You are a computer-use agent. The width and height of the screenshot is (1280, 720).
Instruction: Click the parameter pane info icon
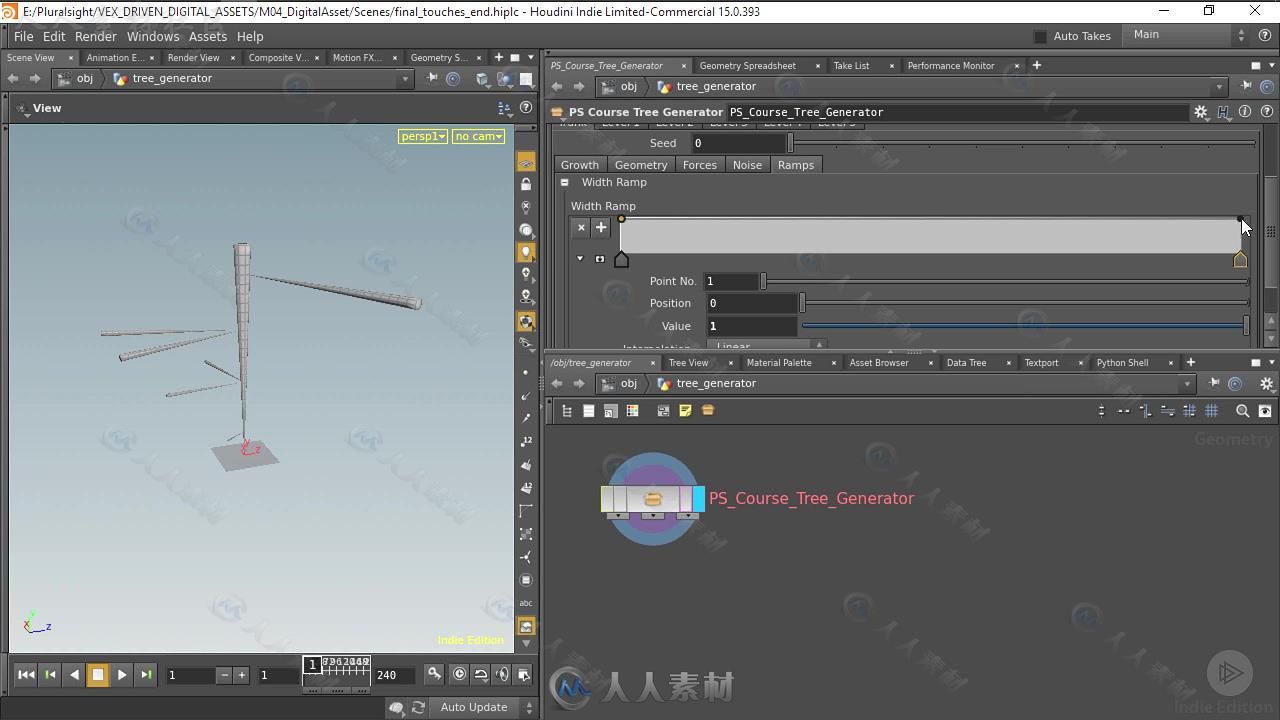coord(1245,112)
